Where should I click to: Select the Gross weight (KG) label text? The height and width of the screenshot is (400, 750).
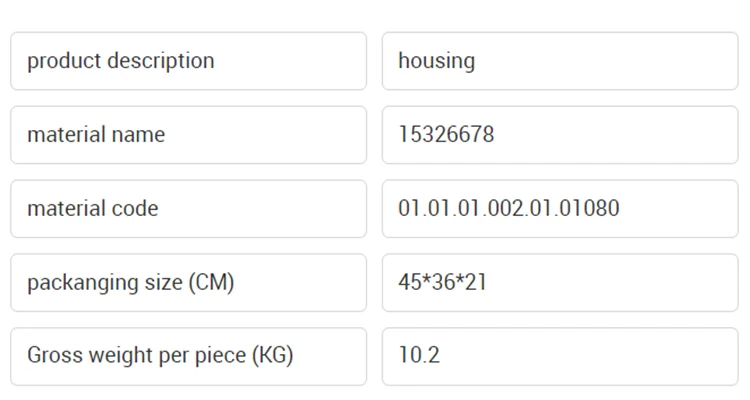tap(160, 356)
